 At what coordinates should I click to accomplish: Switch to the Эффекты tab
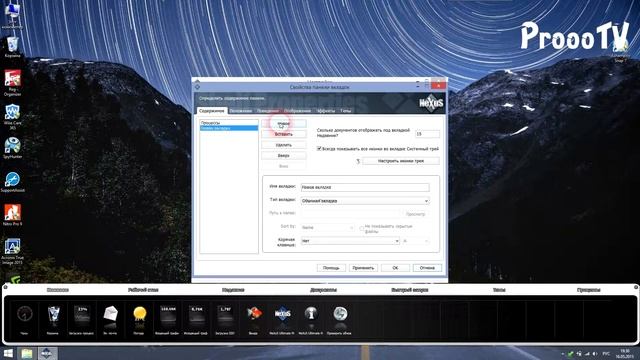(x=326, y=111)
